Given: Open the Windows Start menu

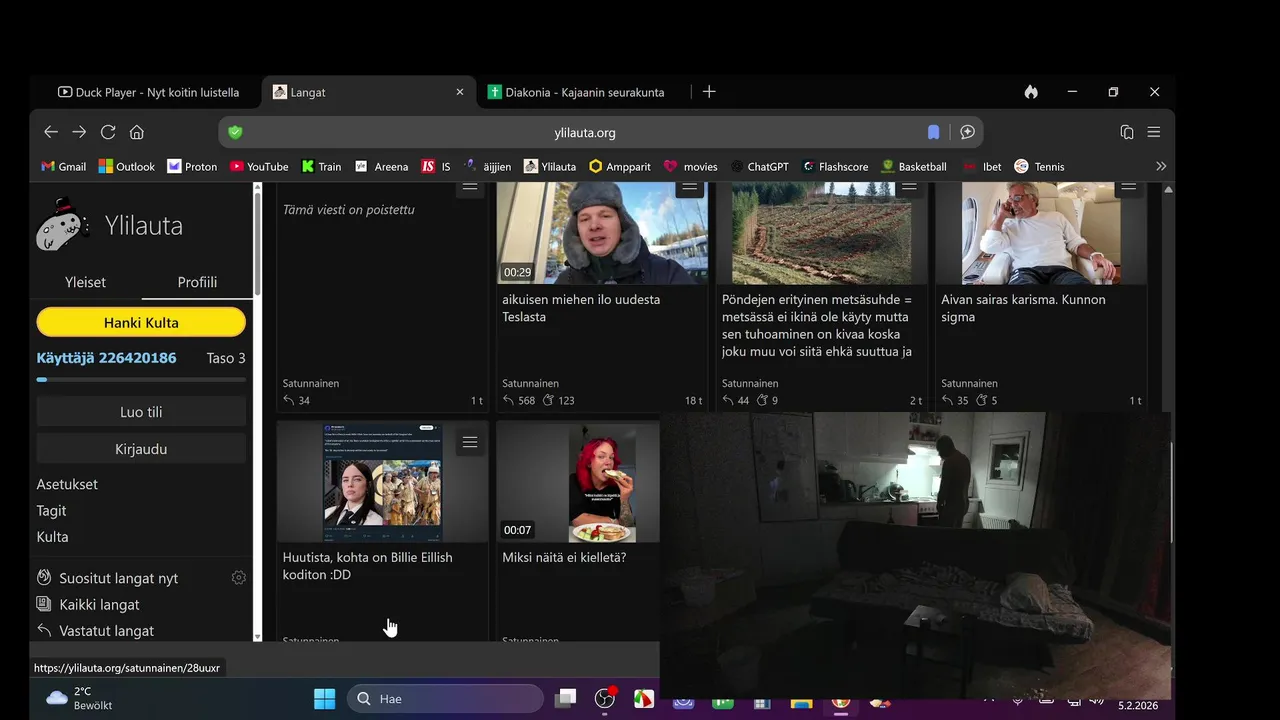Looking at the screenshot, I should click(325, 699).
